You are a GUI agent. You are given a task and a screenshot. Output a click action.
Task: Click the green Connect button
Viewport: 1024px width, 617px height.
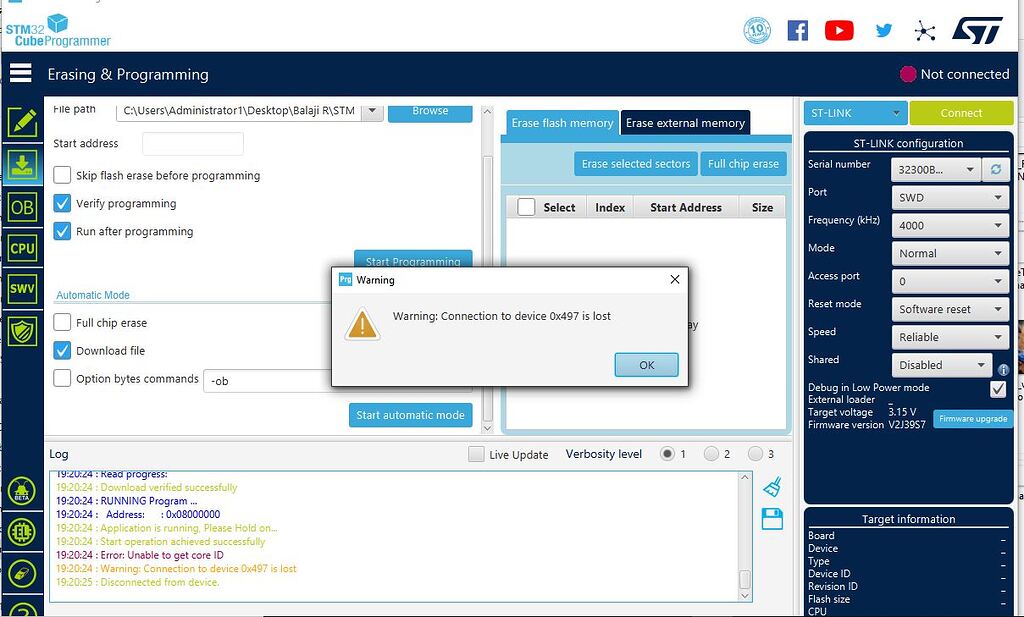tap(961, 113)
